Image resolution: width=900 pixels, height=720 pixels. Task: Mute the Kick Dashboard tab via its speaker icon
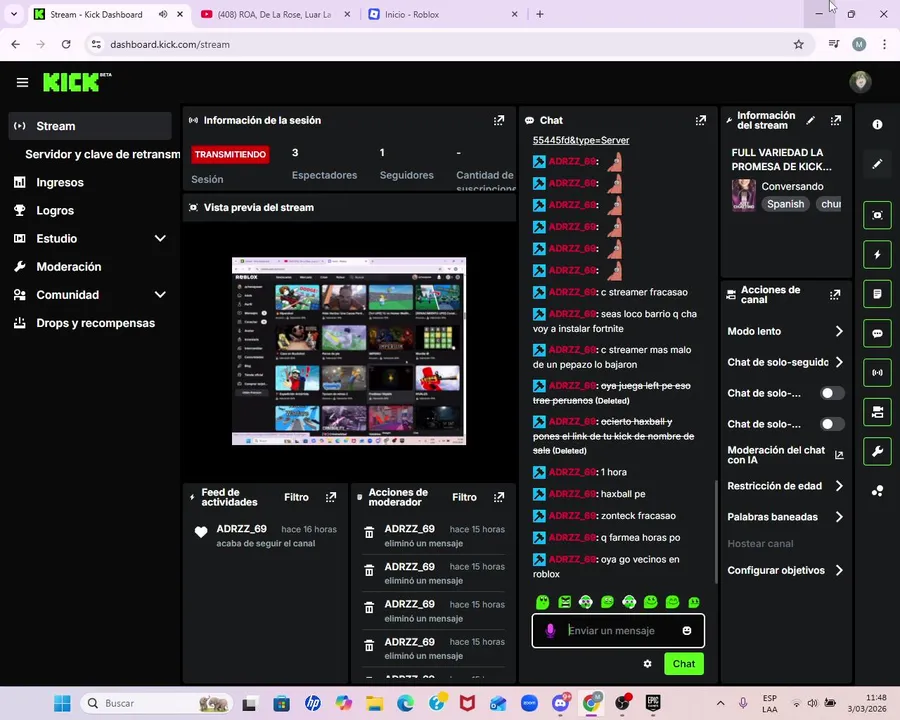pyautogui.click(x=163, y=14)
